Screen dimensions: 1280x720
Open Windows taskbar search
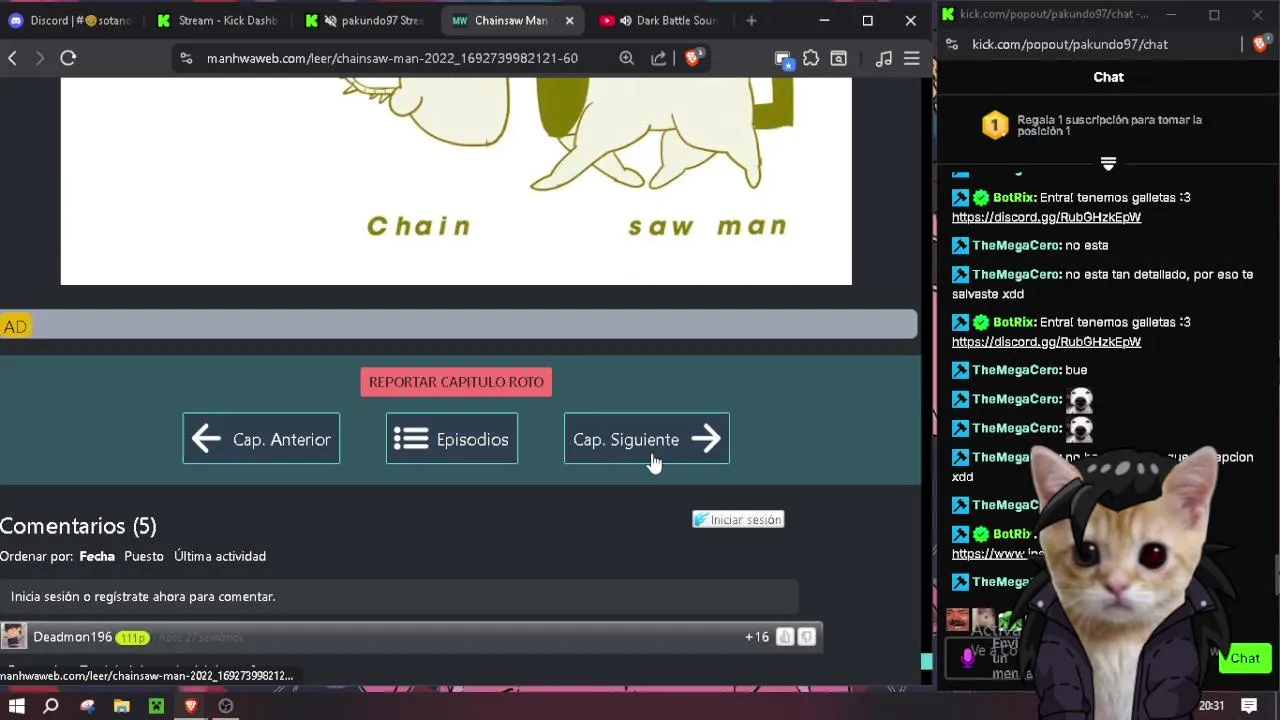pyautogui.click(x=51, y=706)
